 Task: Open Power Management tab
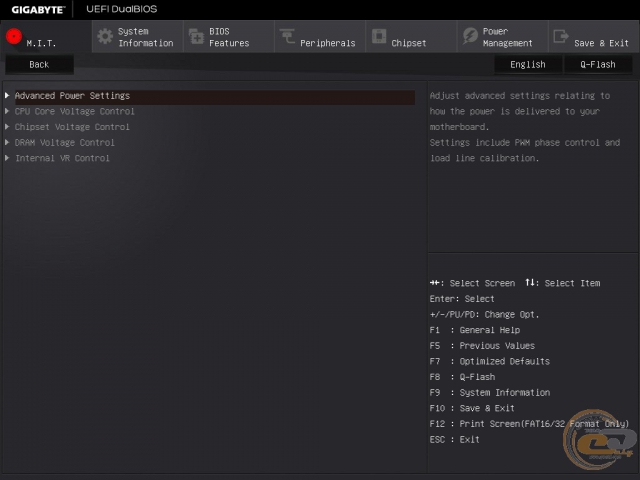click(502, 37)
